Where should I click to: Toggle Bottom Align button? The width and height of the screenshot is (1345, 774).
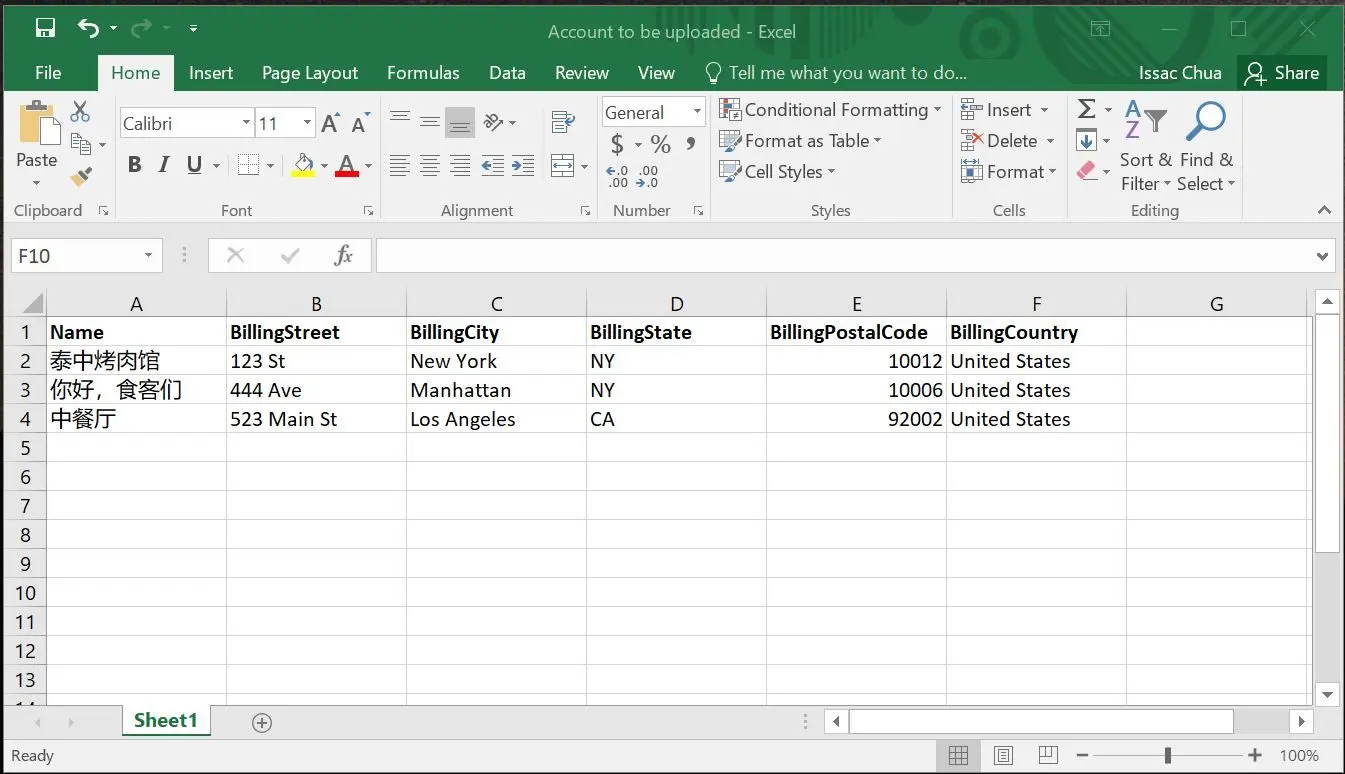pyautogui.click(x=460, y=122)
